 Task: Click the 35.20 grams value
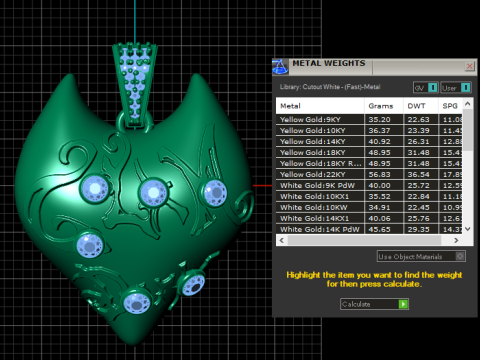(379, 119)
